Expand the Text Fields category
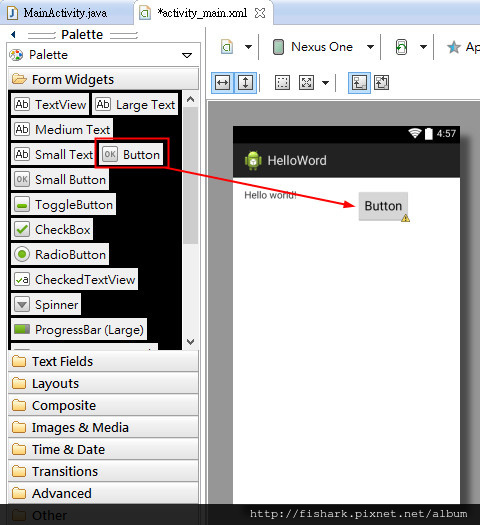Screen dimensions: 480x525 [x=103, y=362]
